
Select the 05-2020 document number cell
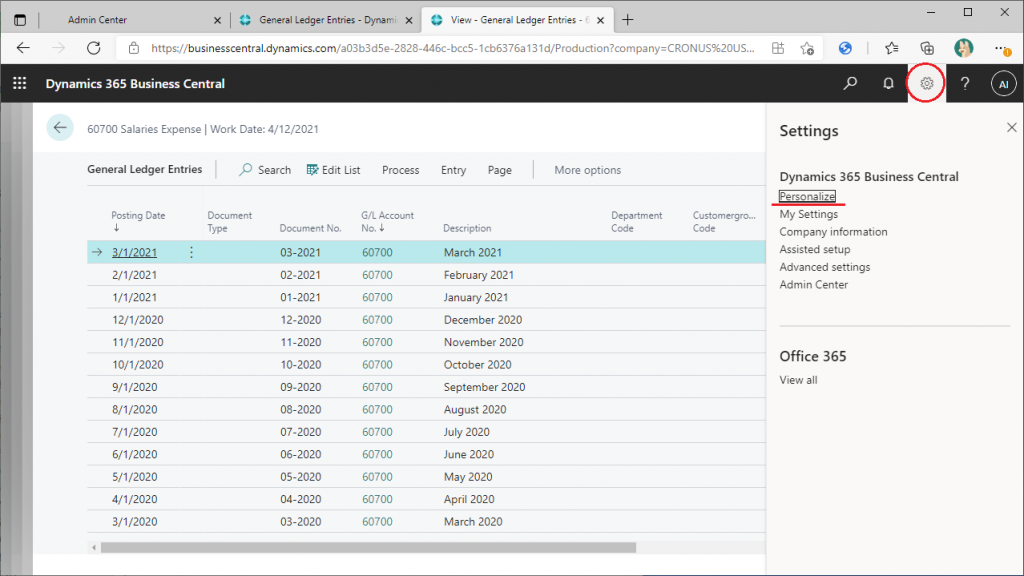(301, 477)
